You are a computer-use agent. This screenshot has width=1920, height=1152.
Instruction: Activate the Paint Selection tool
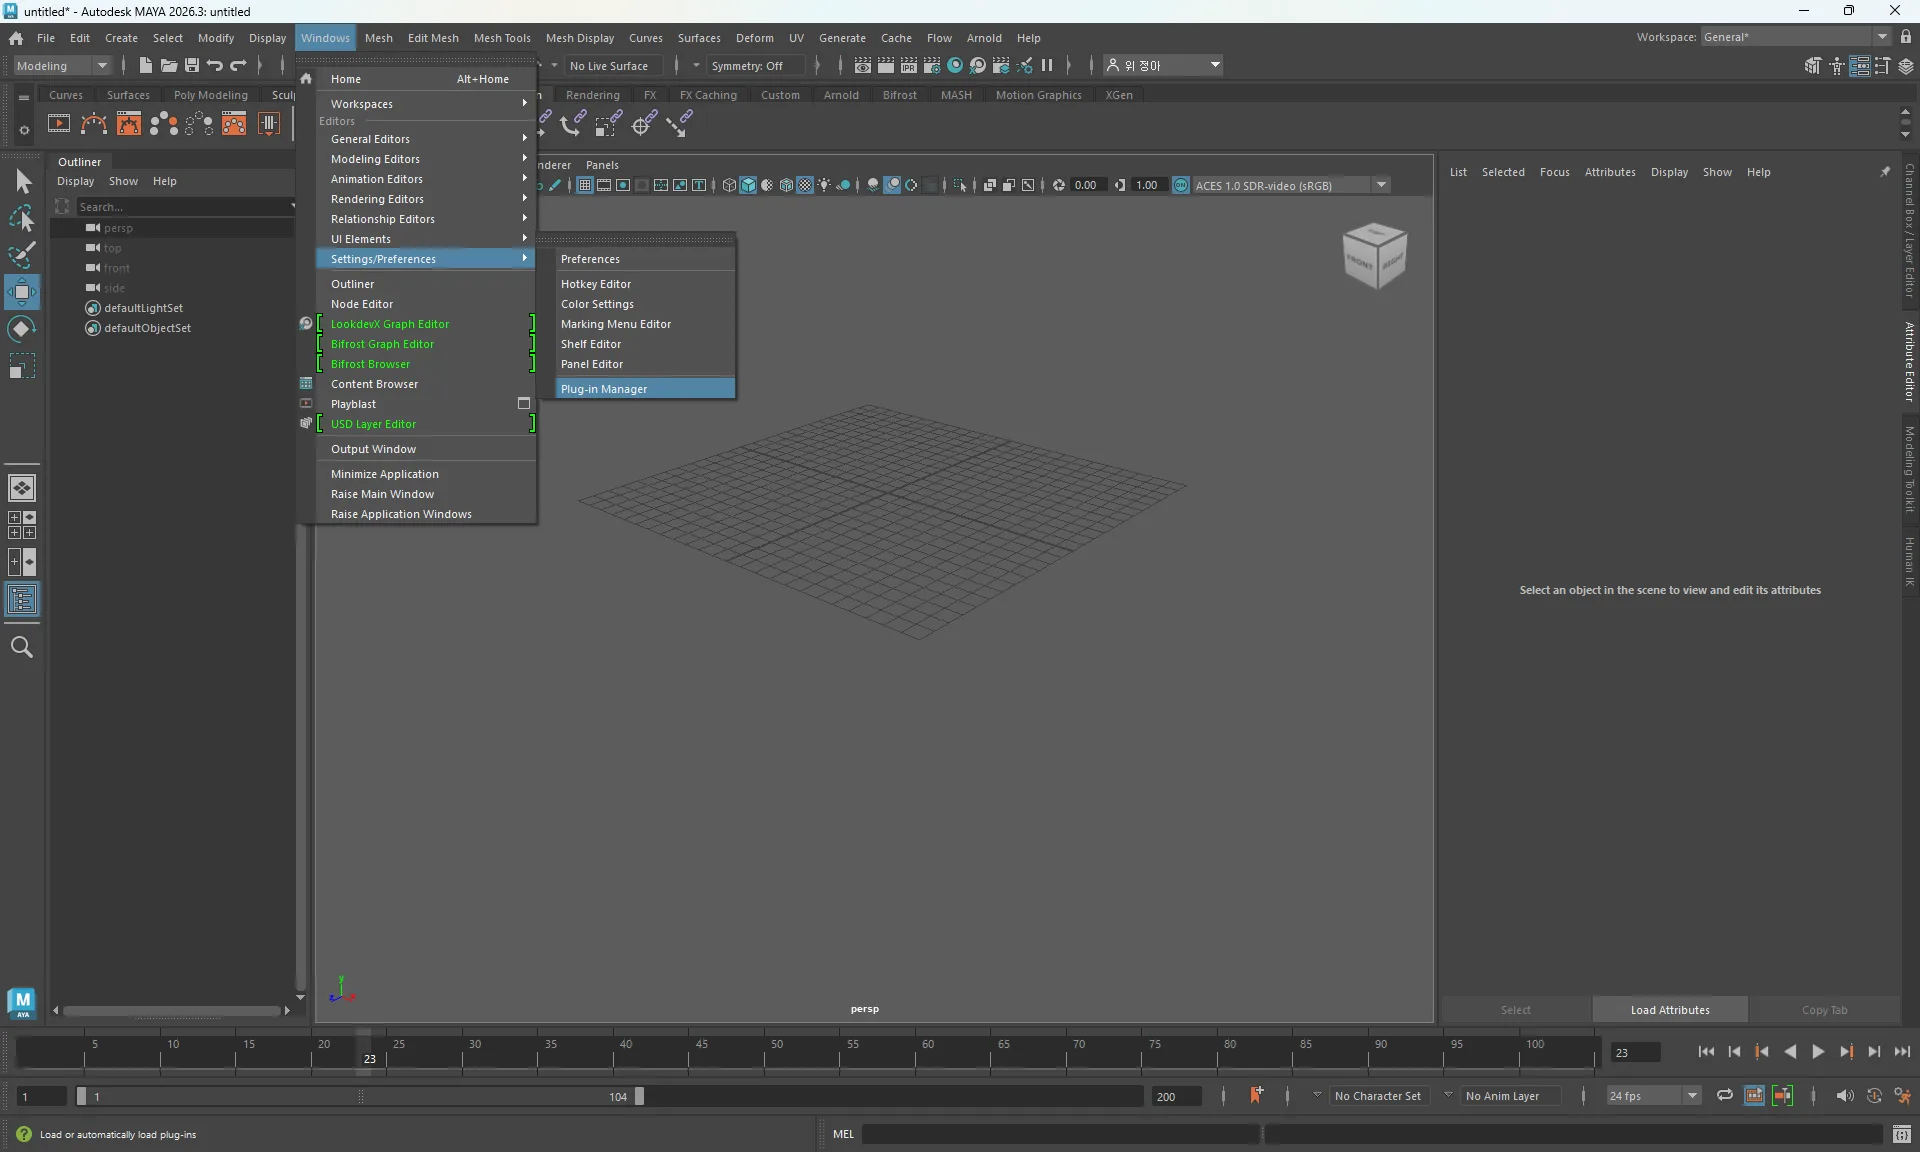[x=22, y=255]
